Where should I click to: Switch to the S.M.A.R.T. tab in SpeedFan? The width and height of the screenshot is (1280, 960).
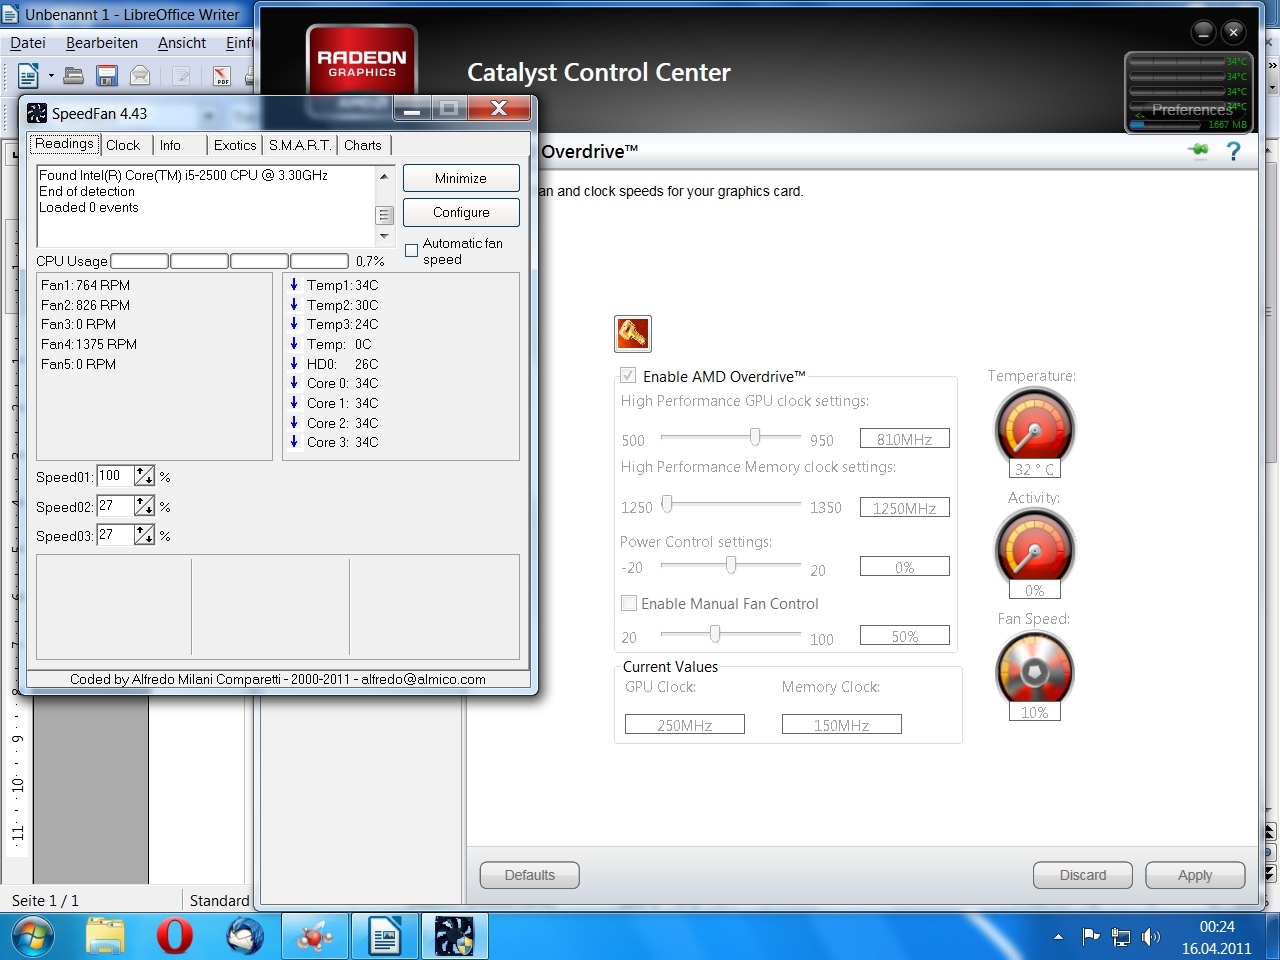[300, 145]
